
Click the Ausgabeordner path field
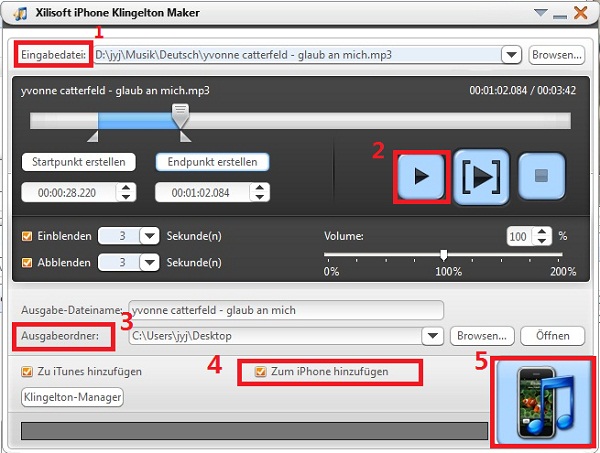click(x=276, y=336)
